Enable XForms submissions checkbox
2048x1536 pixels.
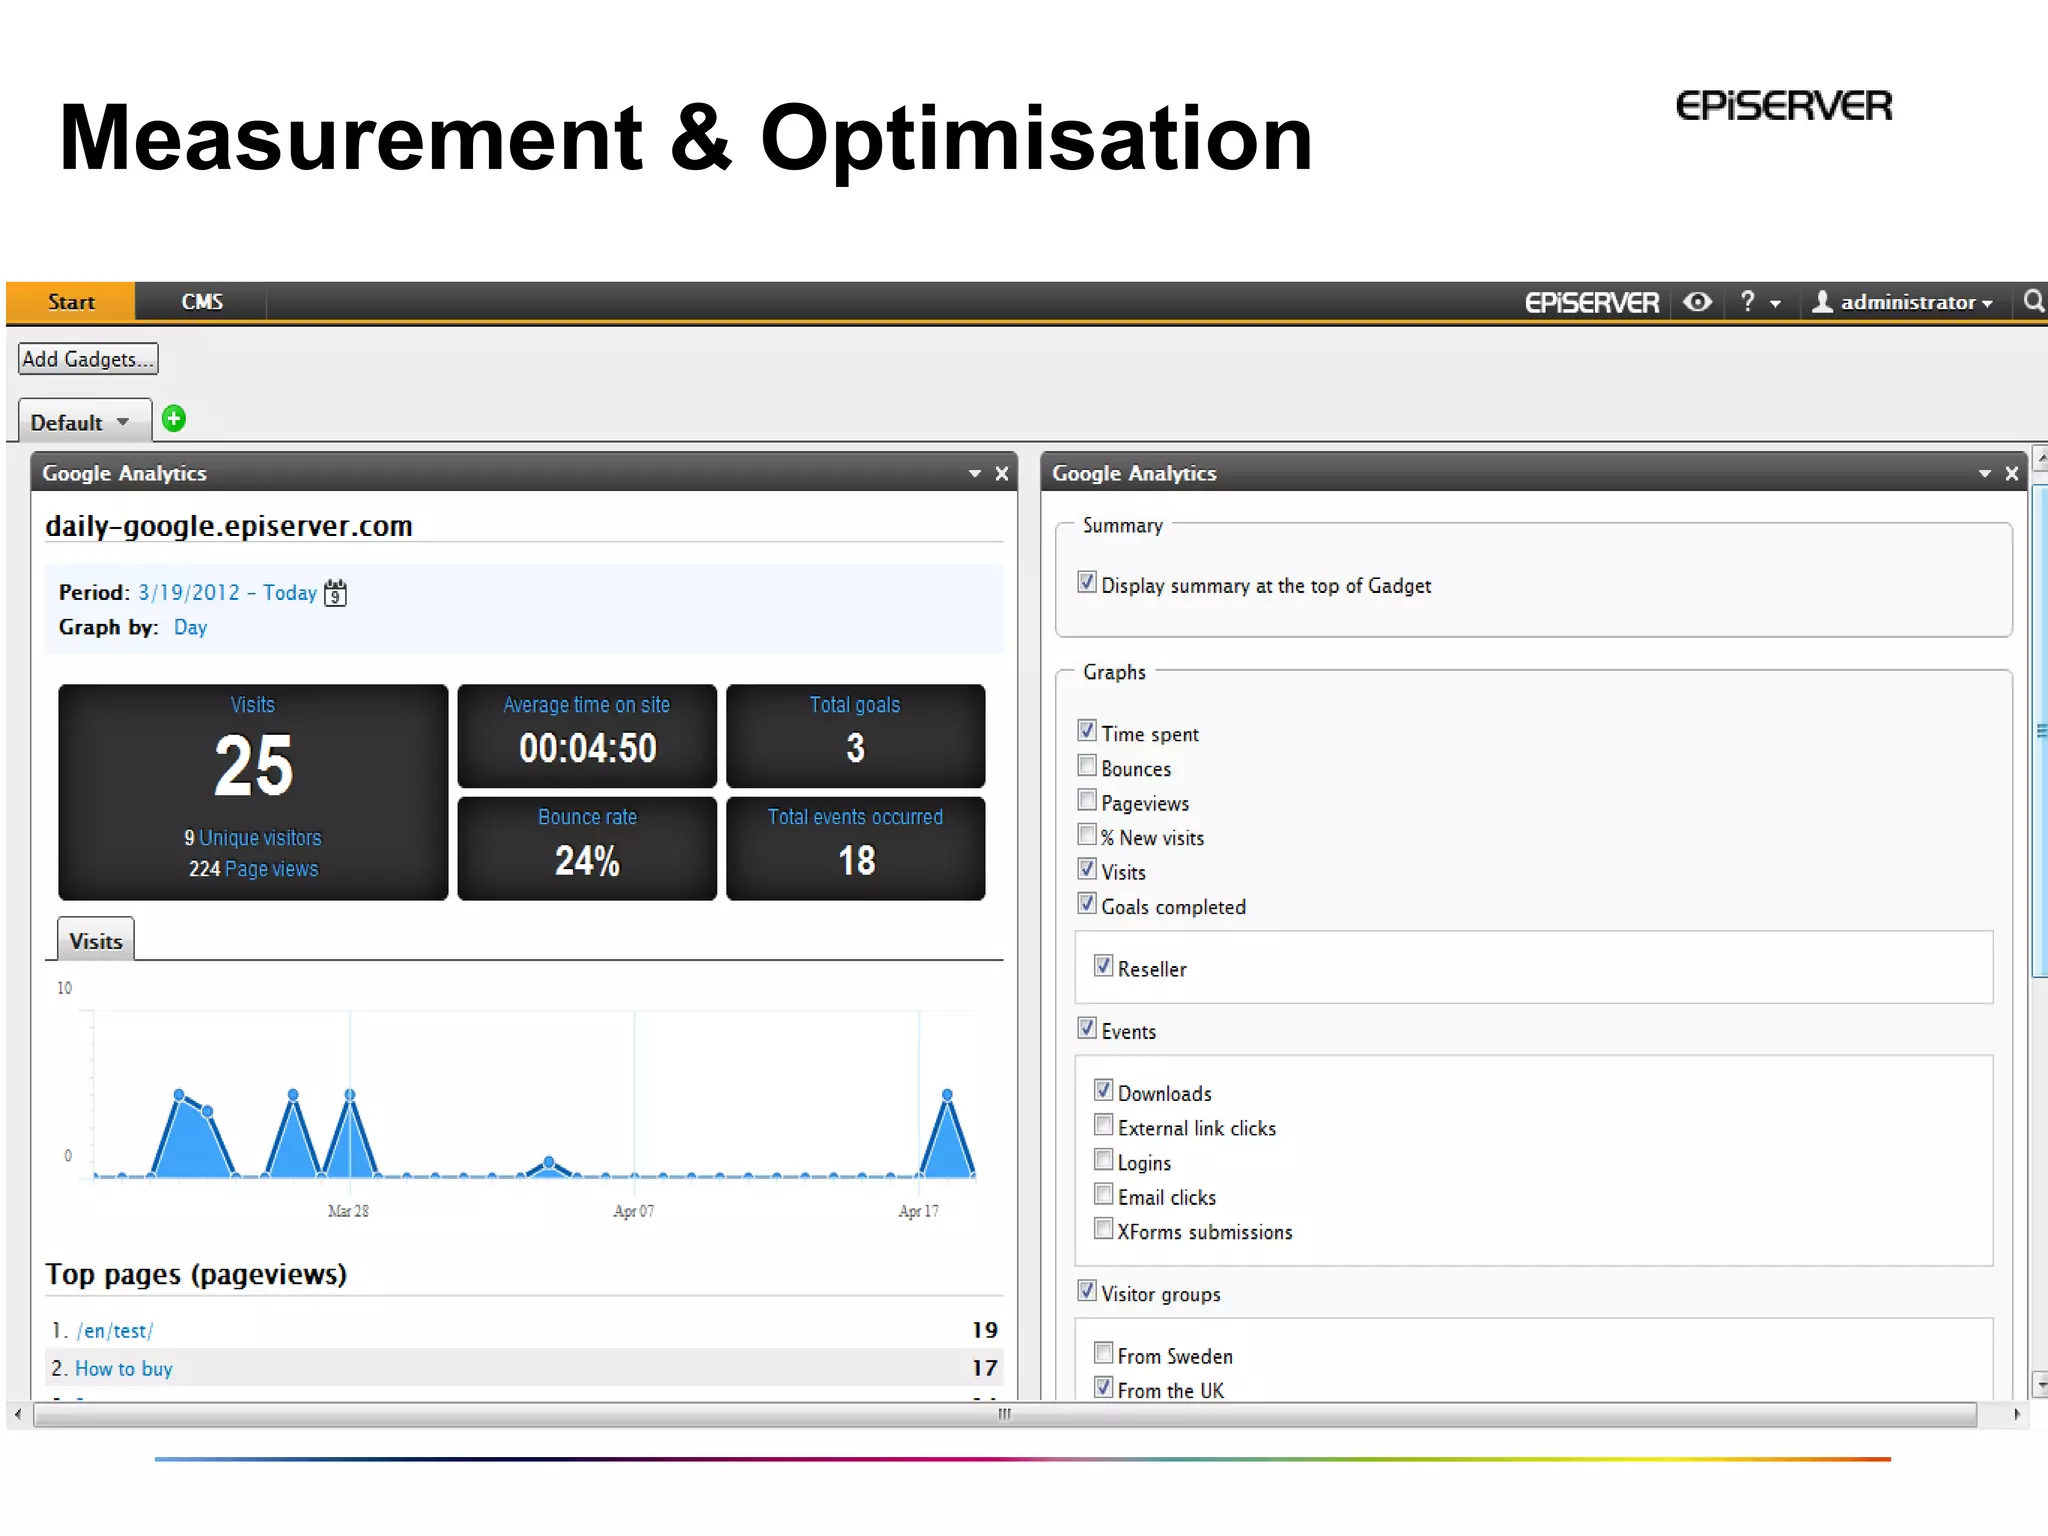click(x=1103, y=1228)
